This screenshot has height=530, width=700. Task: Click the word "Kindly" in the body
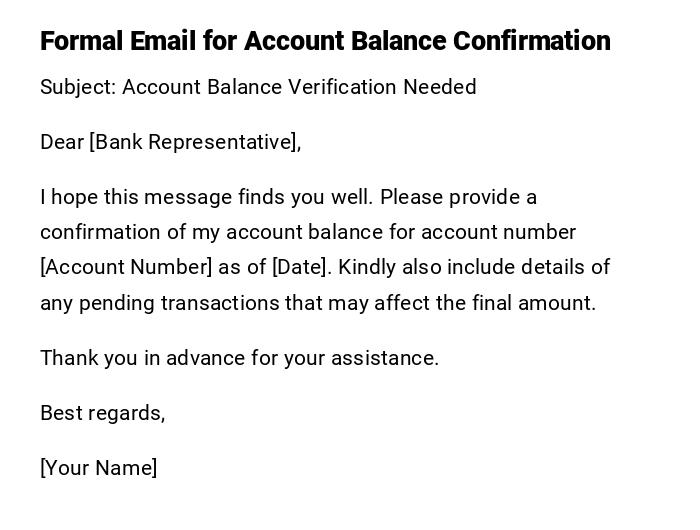[x=369, y=267]
